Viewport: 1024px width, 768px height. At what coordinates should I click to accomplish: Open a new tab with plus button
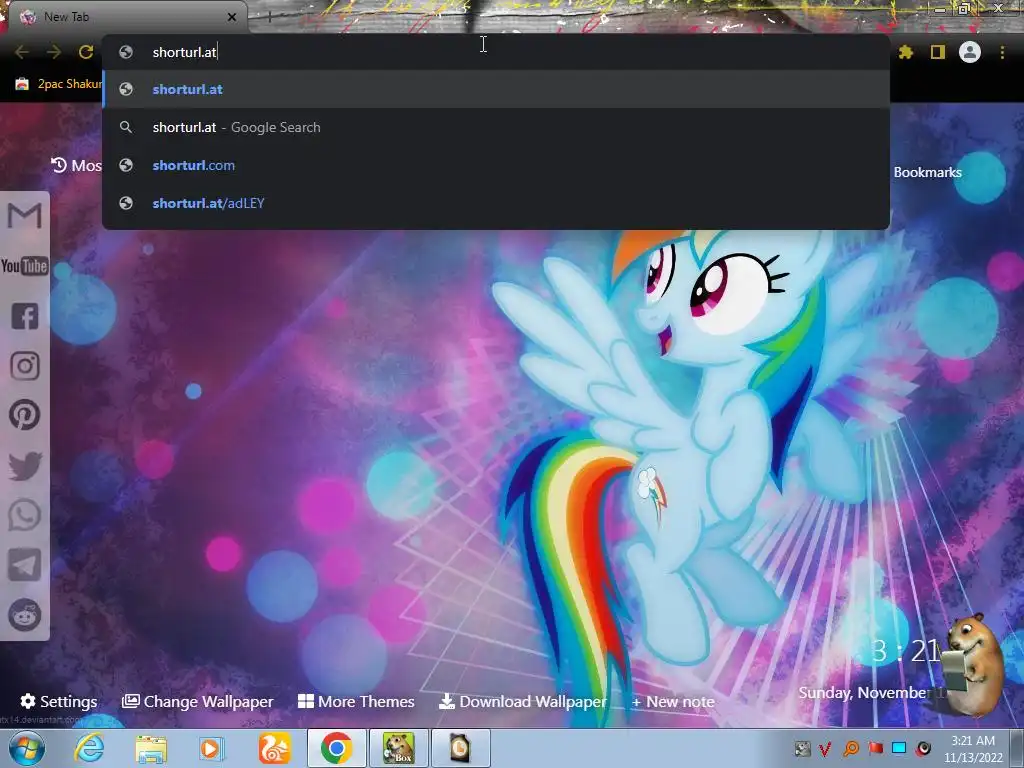tap(270, 17)
